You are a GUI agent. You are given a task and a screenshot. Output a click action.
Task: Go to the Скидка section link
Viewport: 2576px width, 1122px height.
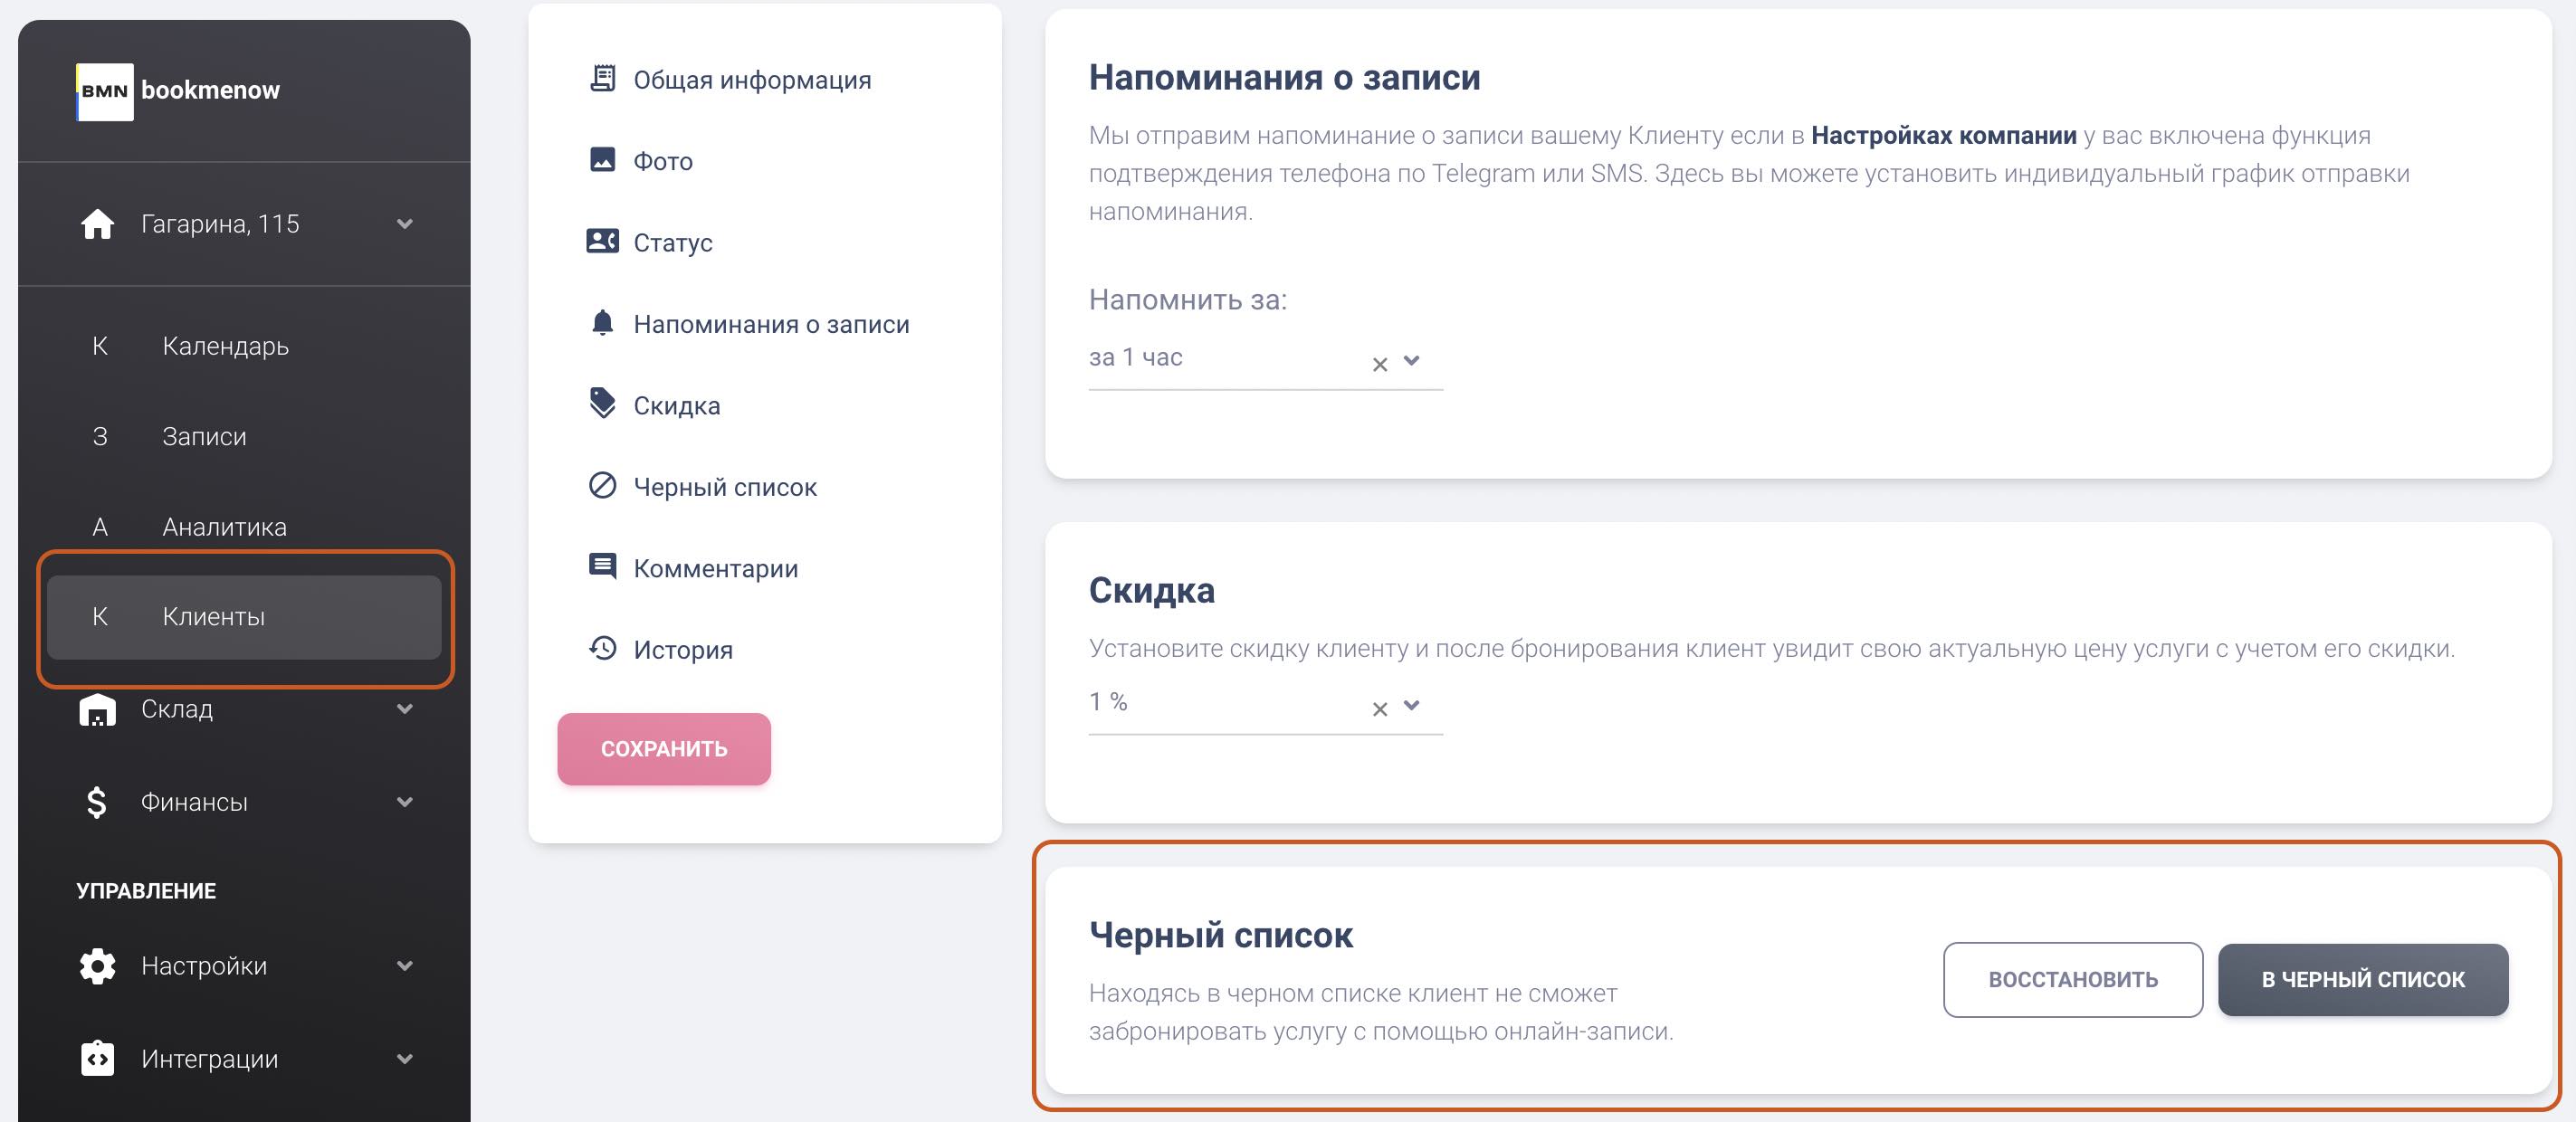677,406
